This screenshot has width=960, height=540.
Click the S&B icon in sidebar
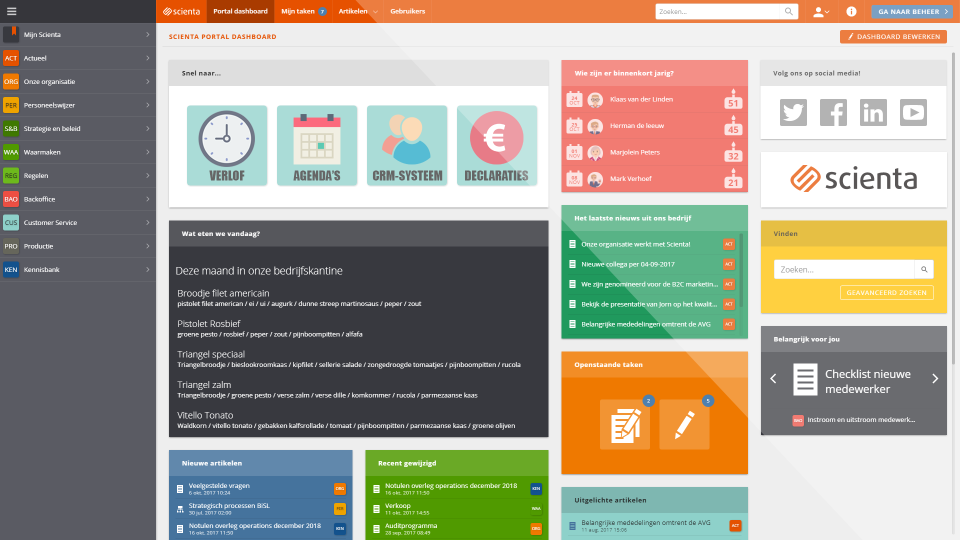click(x=11, y=129)
